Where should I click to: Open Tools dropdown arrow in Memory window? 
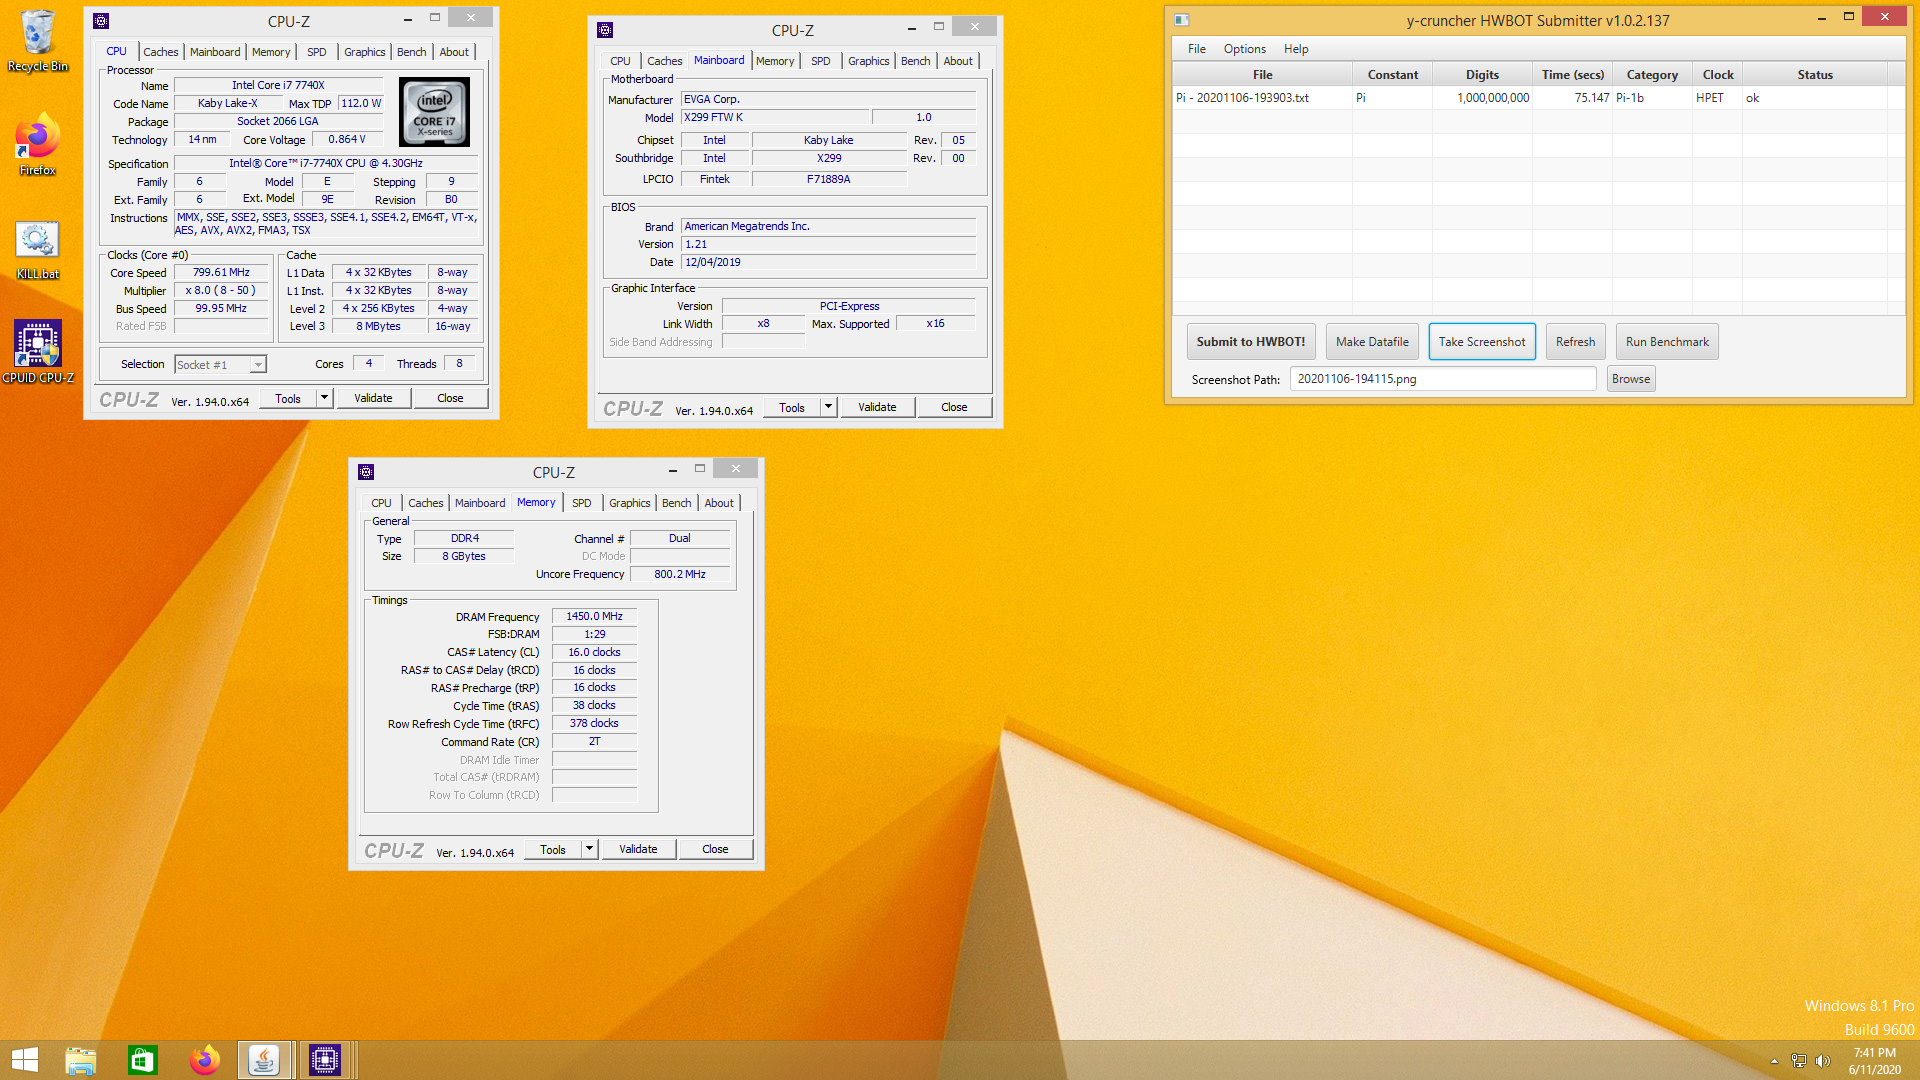point(589,849)
